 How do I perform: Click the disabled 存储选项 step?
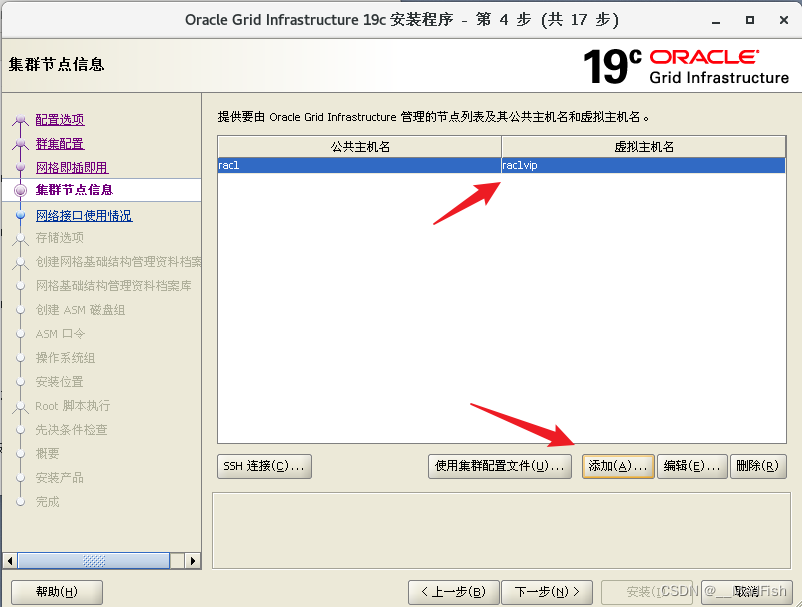coord(59,238)
